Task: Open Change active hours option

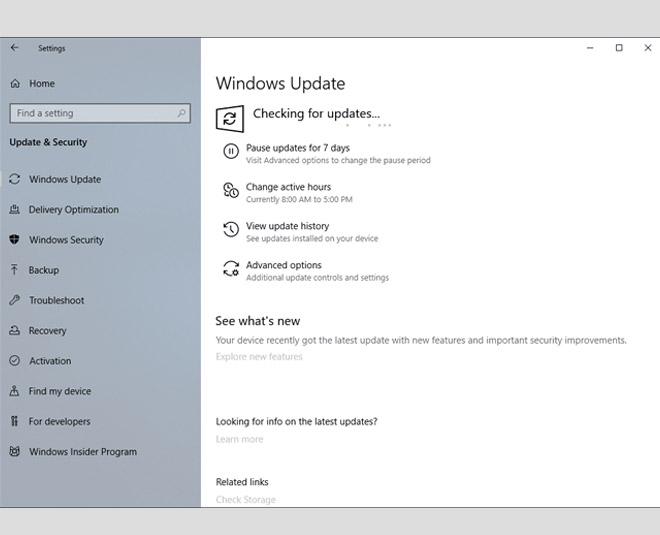Action: (288, 187)
